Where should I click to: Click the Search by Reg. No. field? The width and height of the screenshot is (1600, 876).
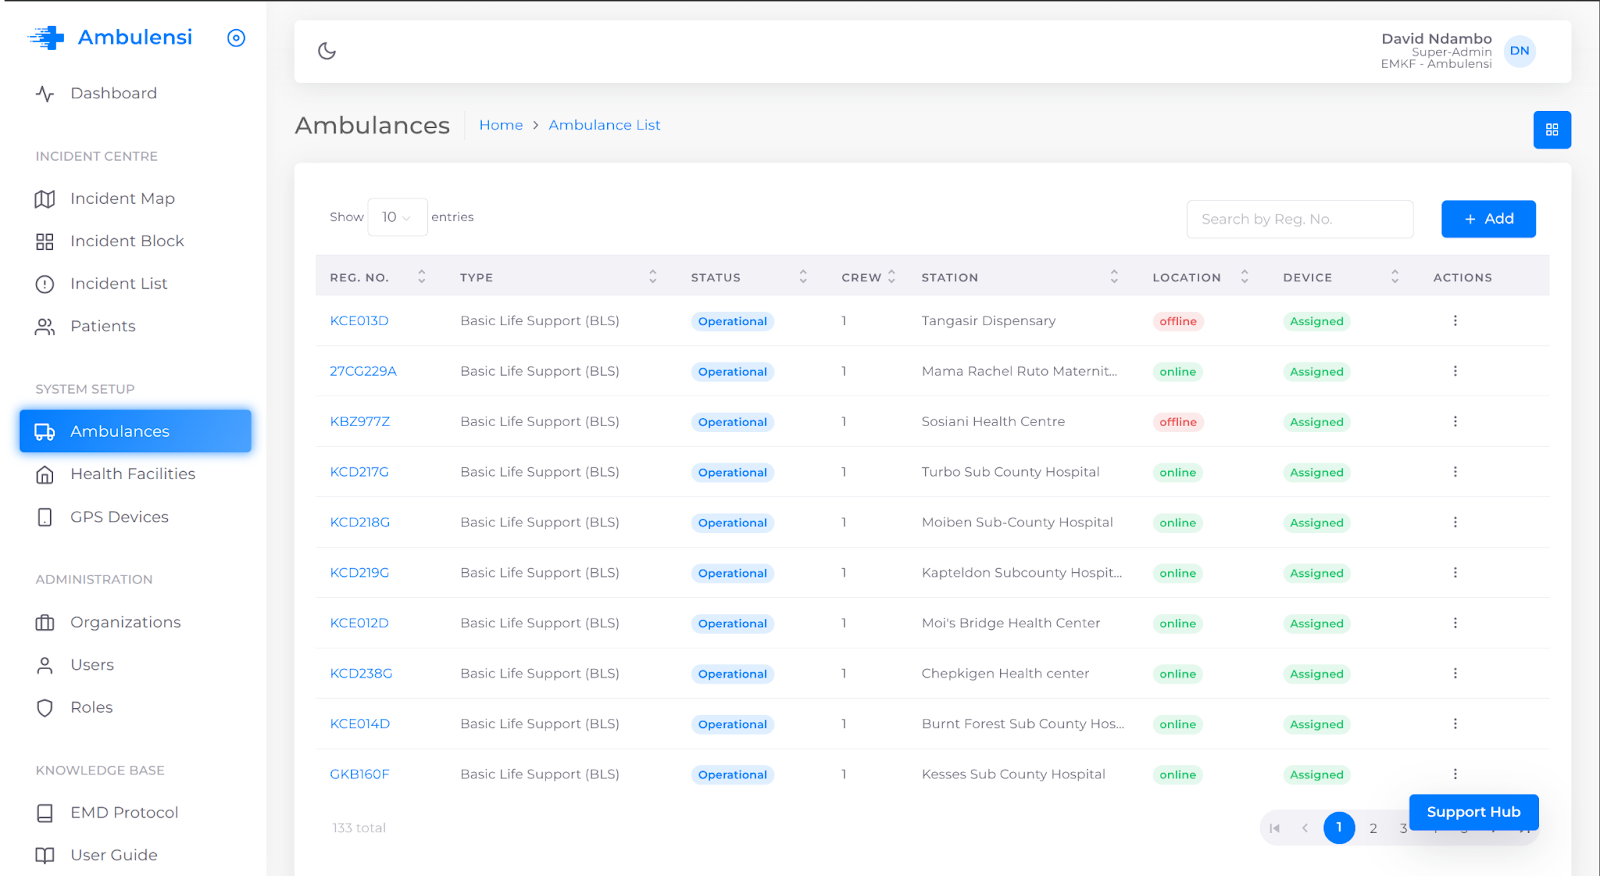coord(1298,219)
